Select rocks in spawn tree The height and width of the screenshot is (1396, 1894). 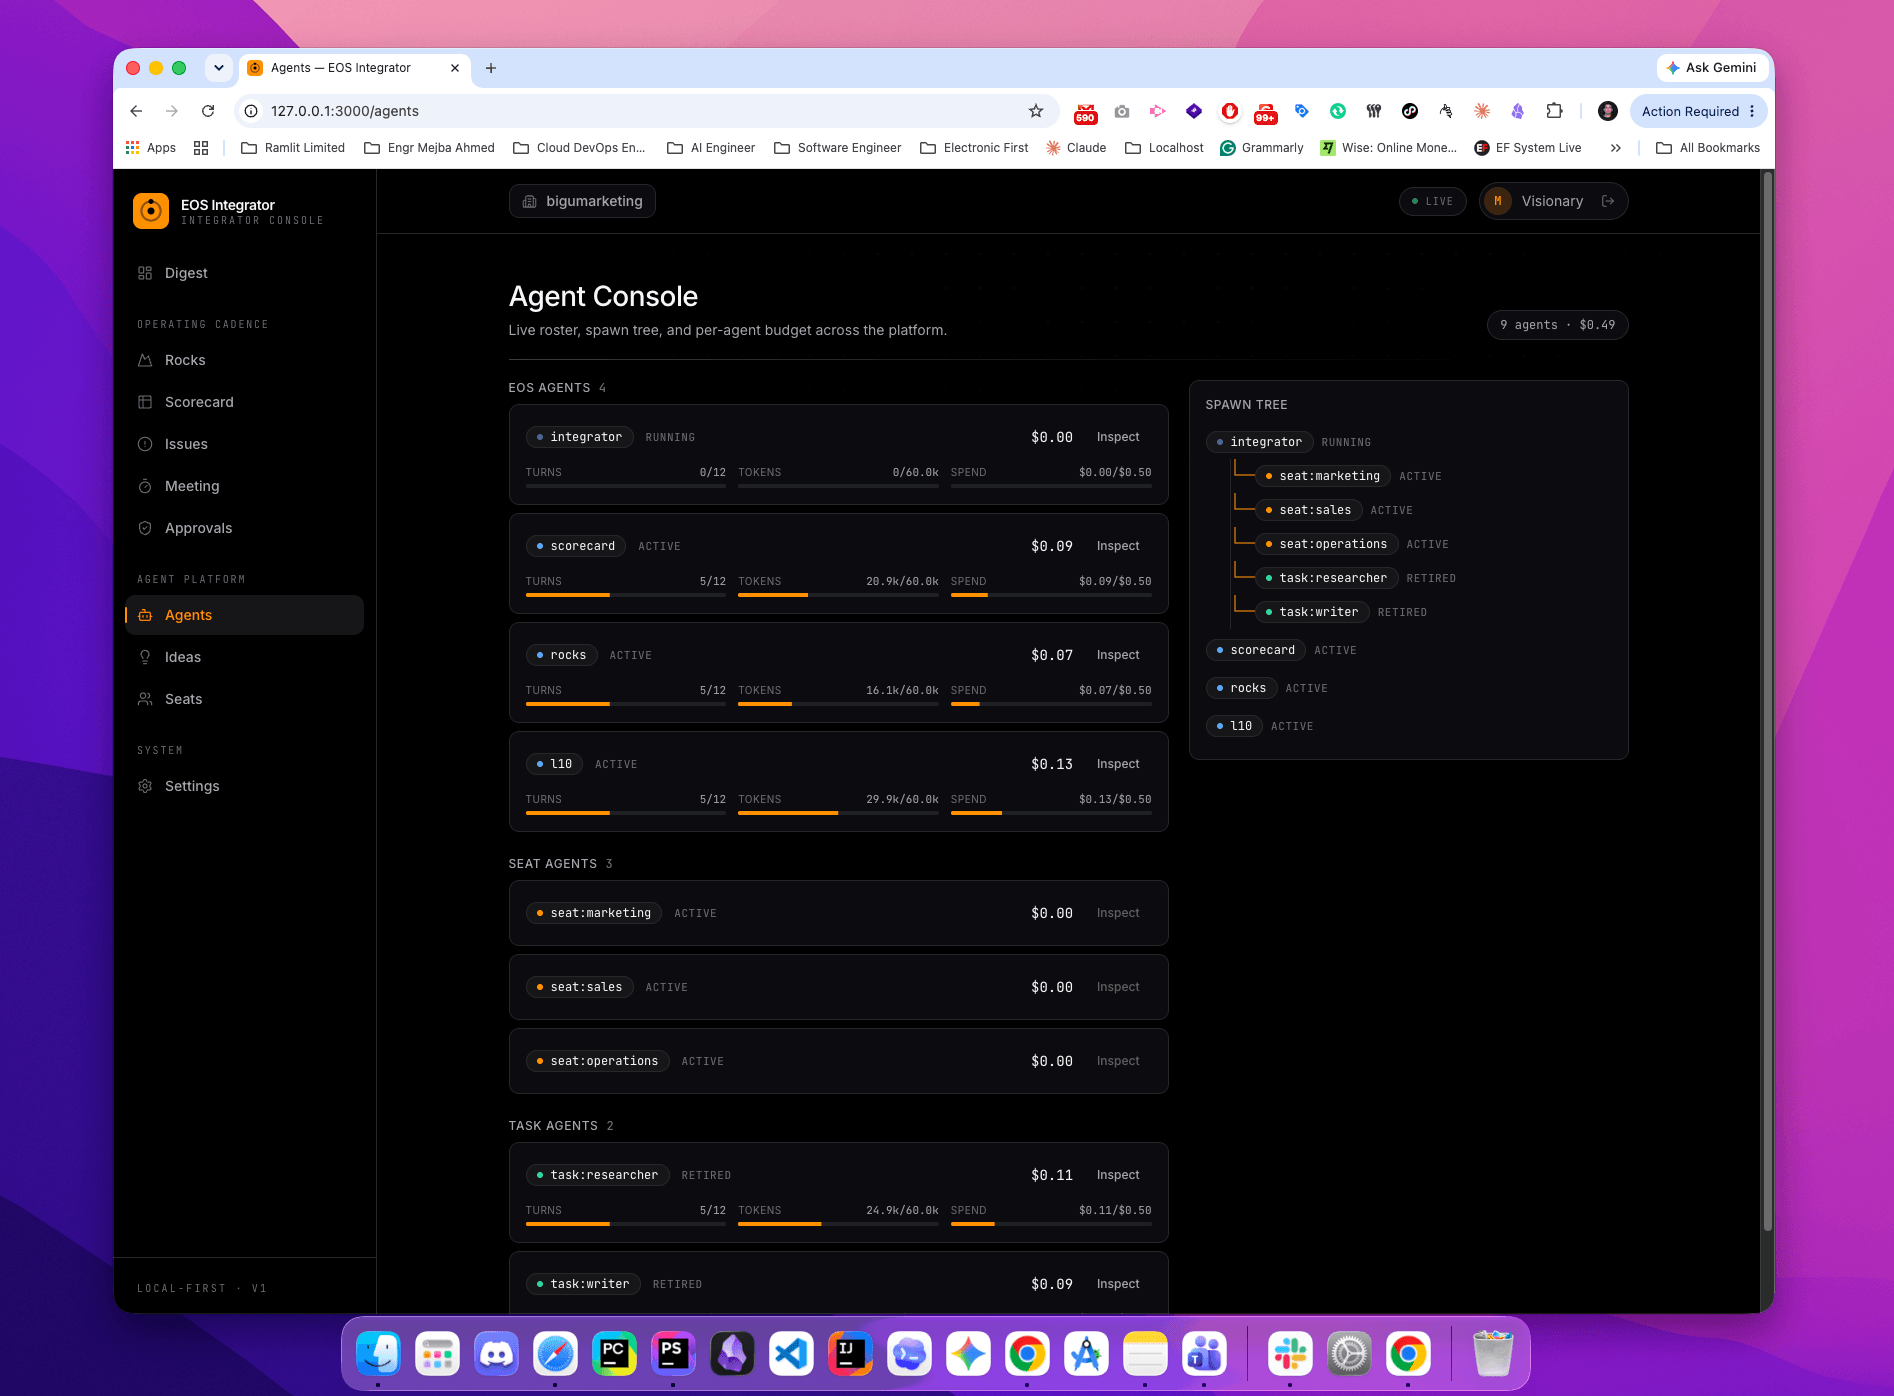tap(1241, 688)
